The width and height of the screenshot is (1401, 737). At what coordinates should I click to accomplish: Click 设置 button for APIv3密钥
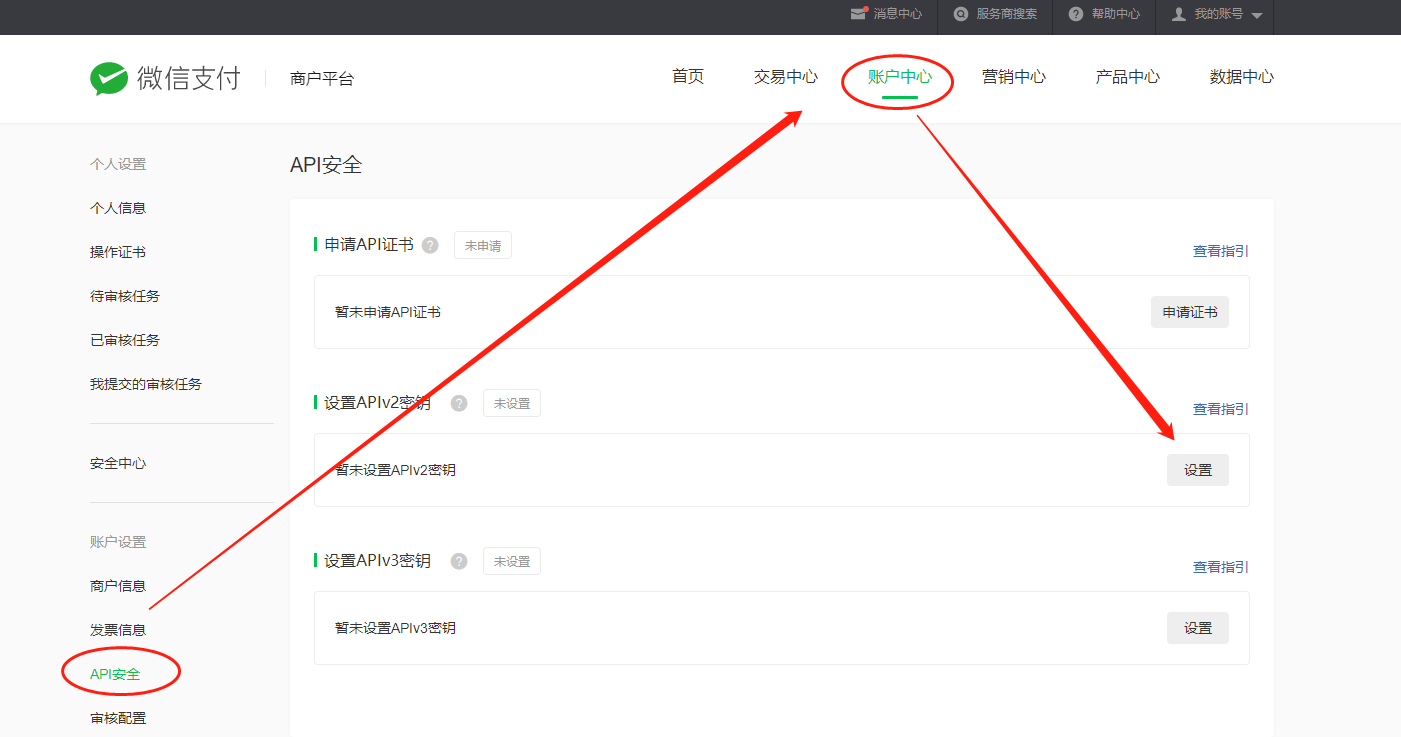click(1197, 628)
